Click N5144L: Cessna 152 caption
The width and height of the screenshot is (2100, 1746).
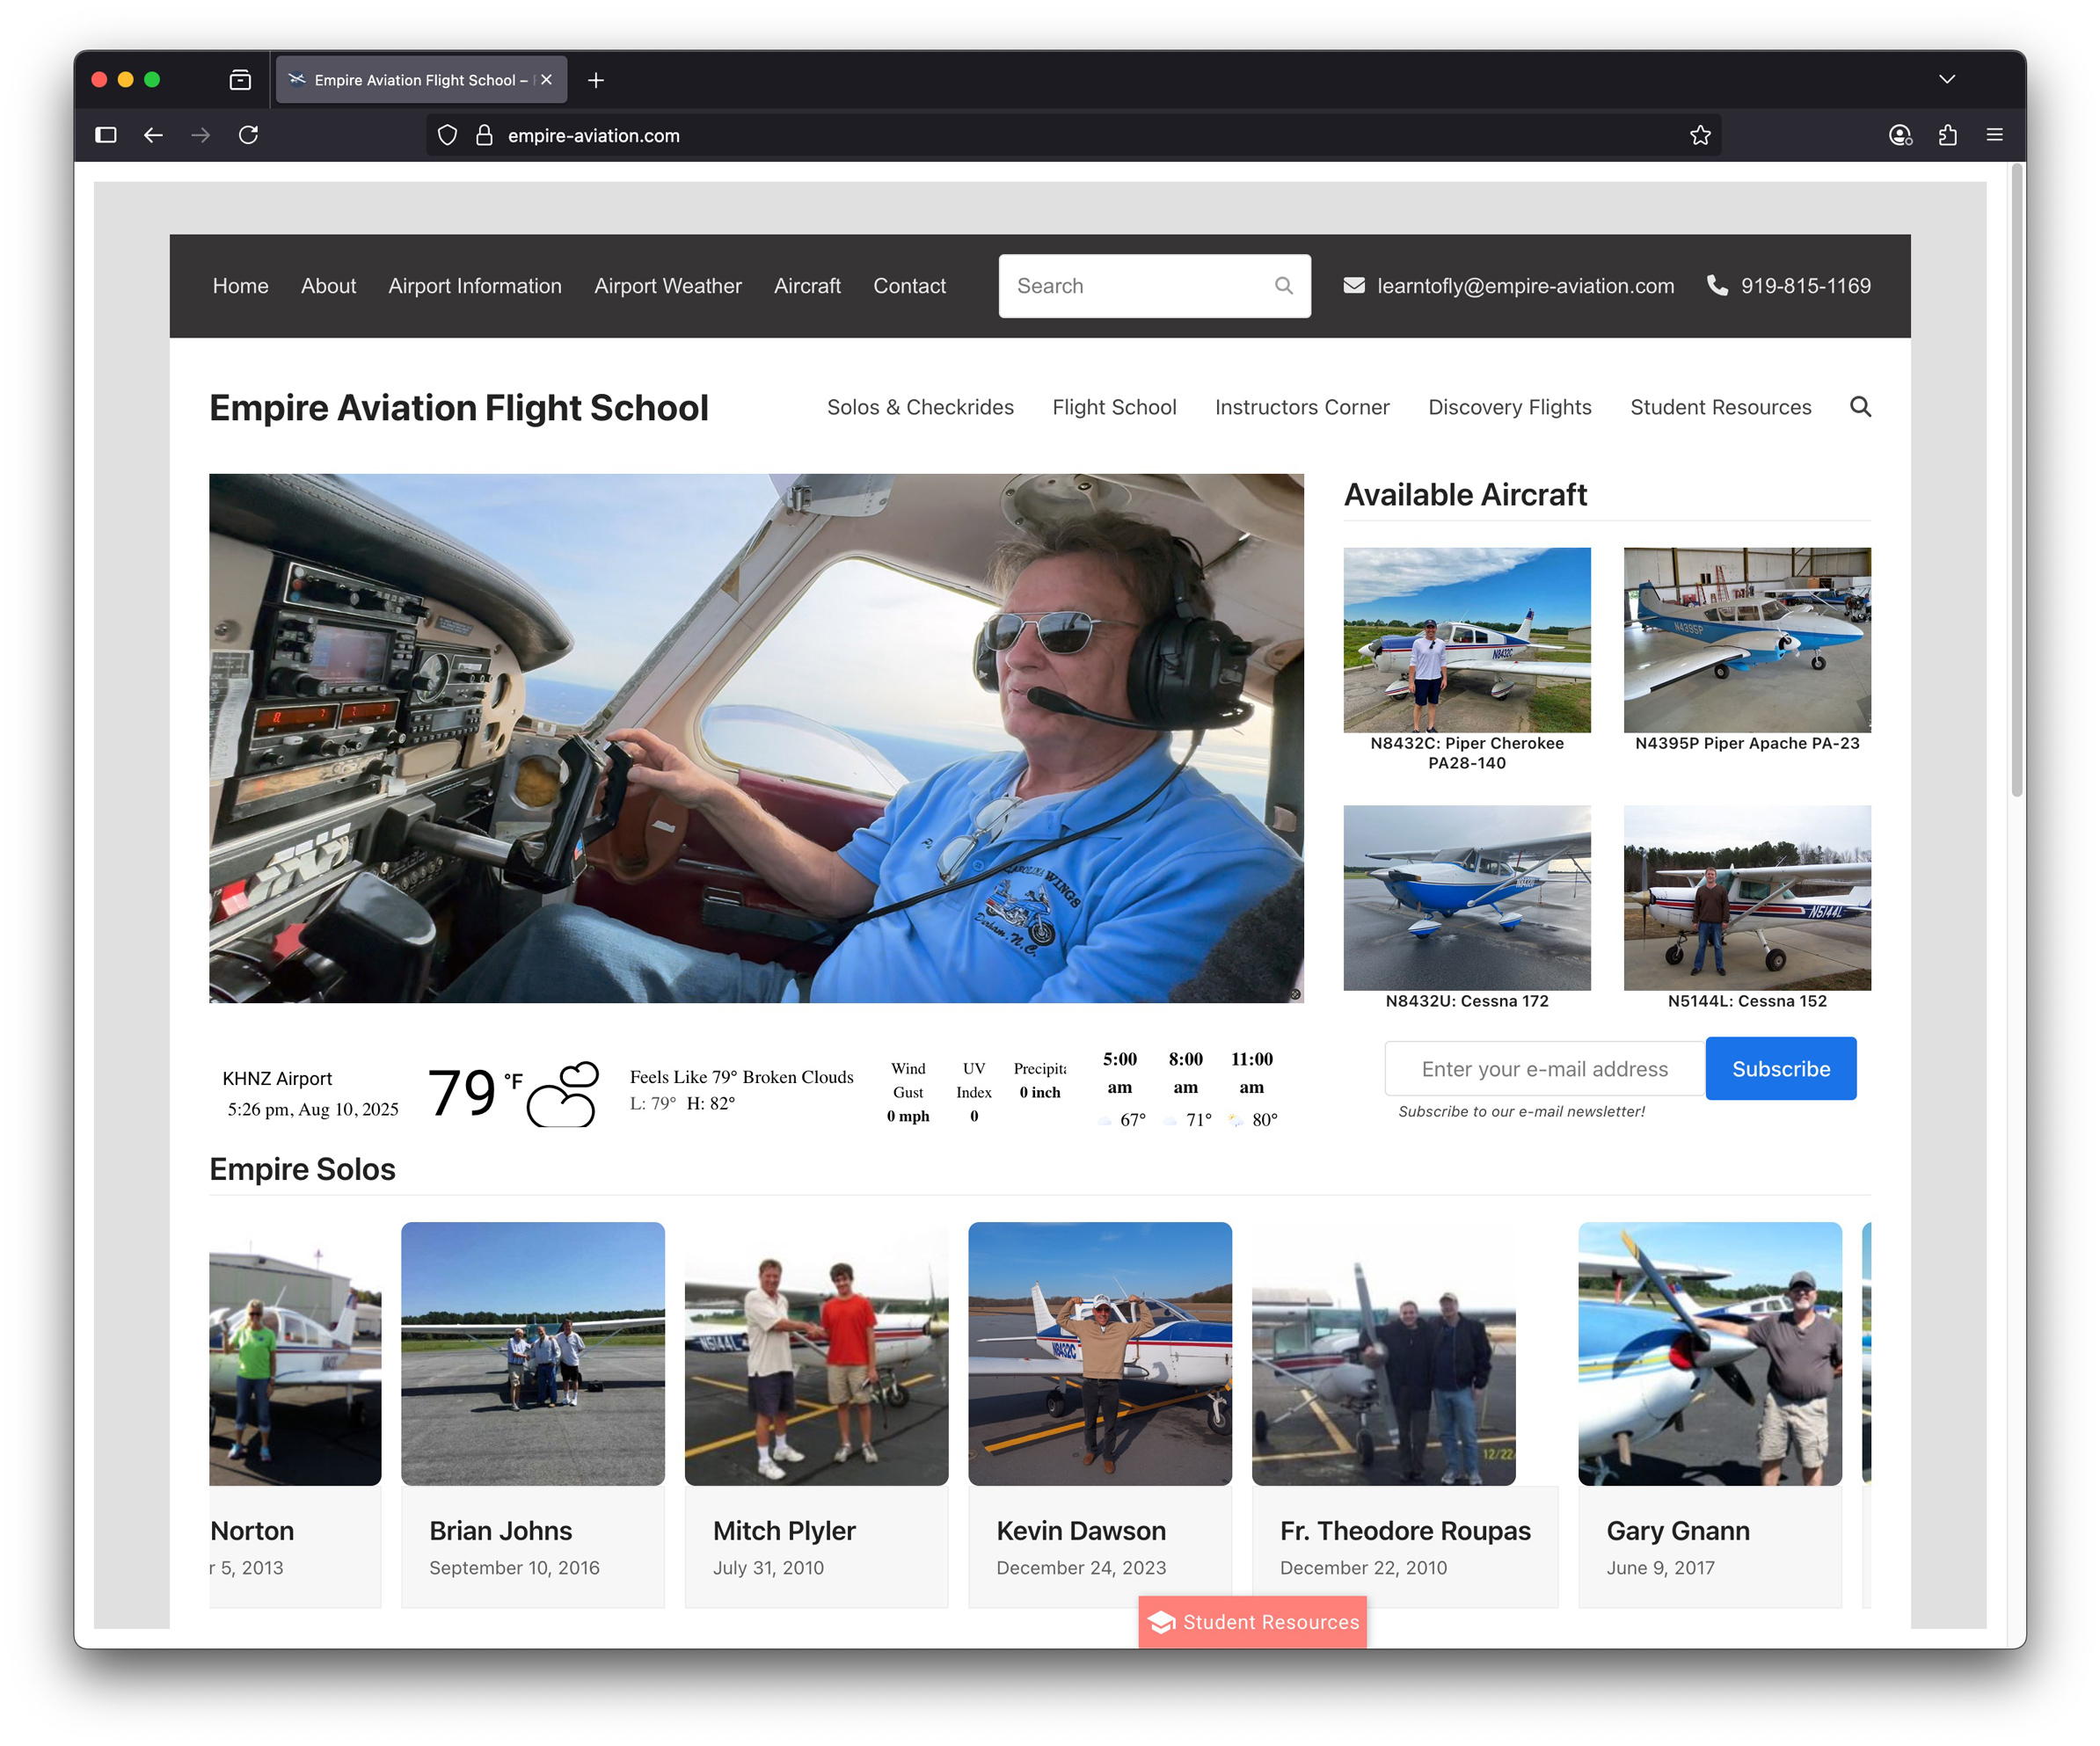tap(1747, 1001)
